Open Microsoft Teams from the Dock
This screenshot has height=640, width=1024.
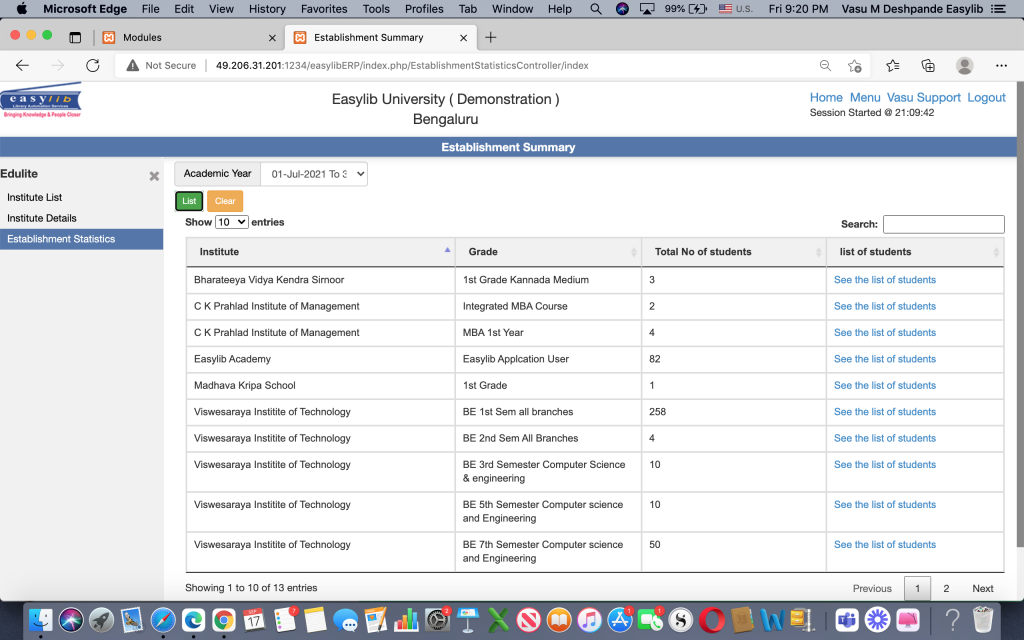coord(847,619)
